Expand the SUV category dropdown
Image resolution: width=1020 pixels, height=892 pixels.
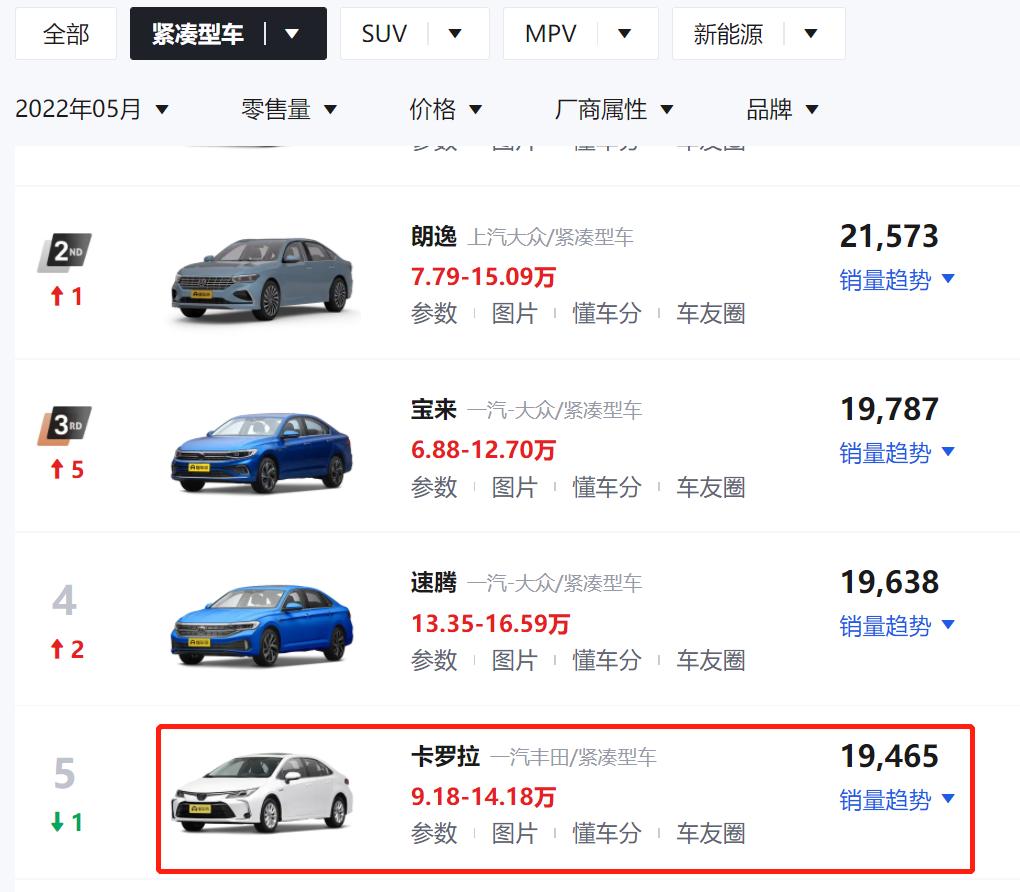pyautogui.click(x=455, y=32)
